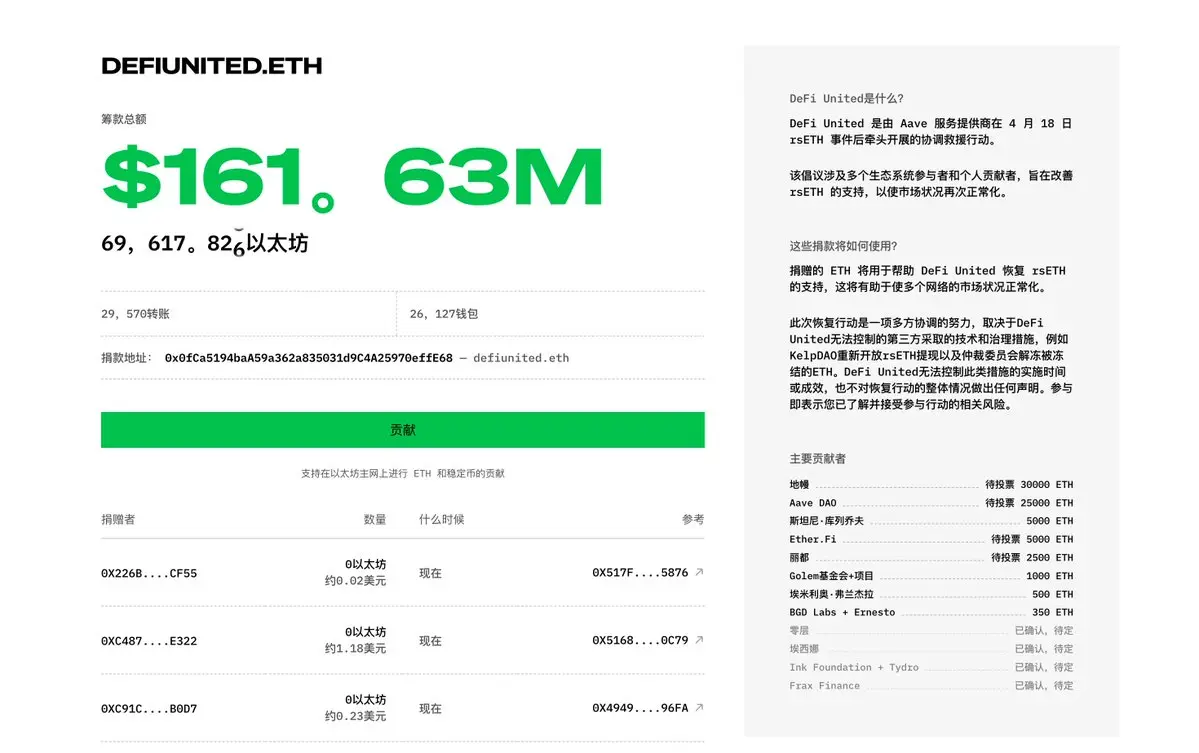
Task: Click the donation address 0x0fCa5194...effE68
Action: pyautogui.click(x=308, y=358)
